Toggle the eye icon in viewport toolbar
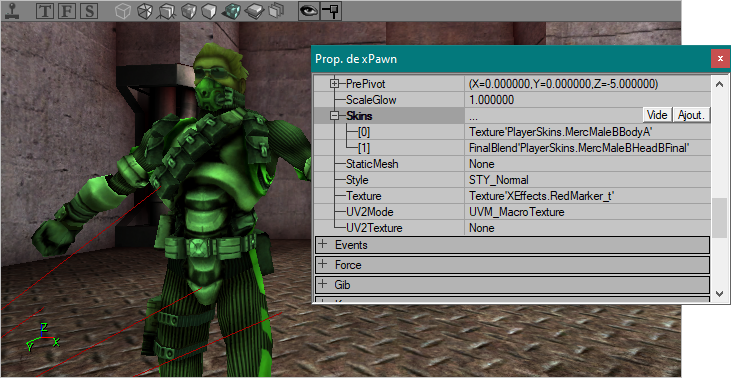The width and height of the screenshot is (731, 378). pos(309,11)
